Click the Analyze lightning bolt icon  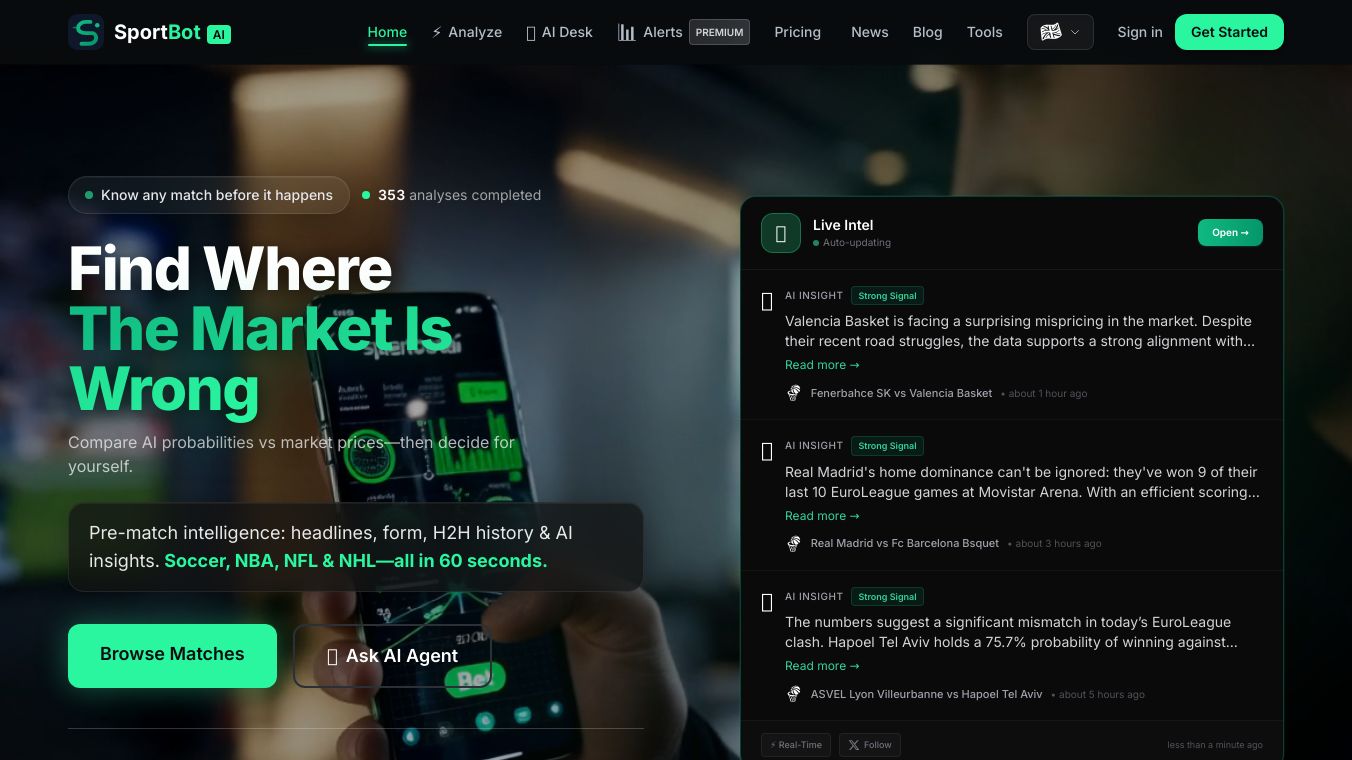(437, 32)
